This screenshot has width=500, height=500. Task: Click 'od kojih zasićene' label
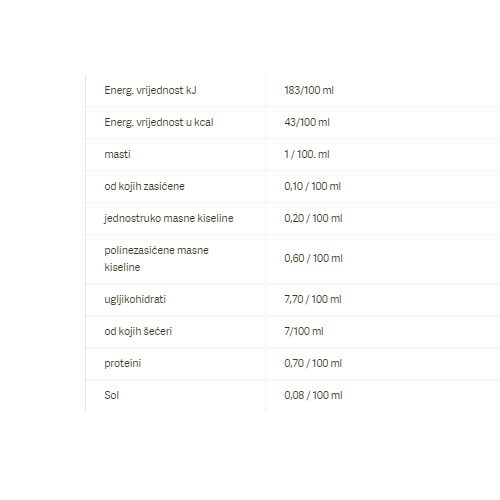pos(144,186)
